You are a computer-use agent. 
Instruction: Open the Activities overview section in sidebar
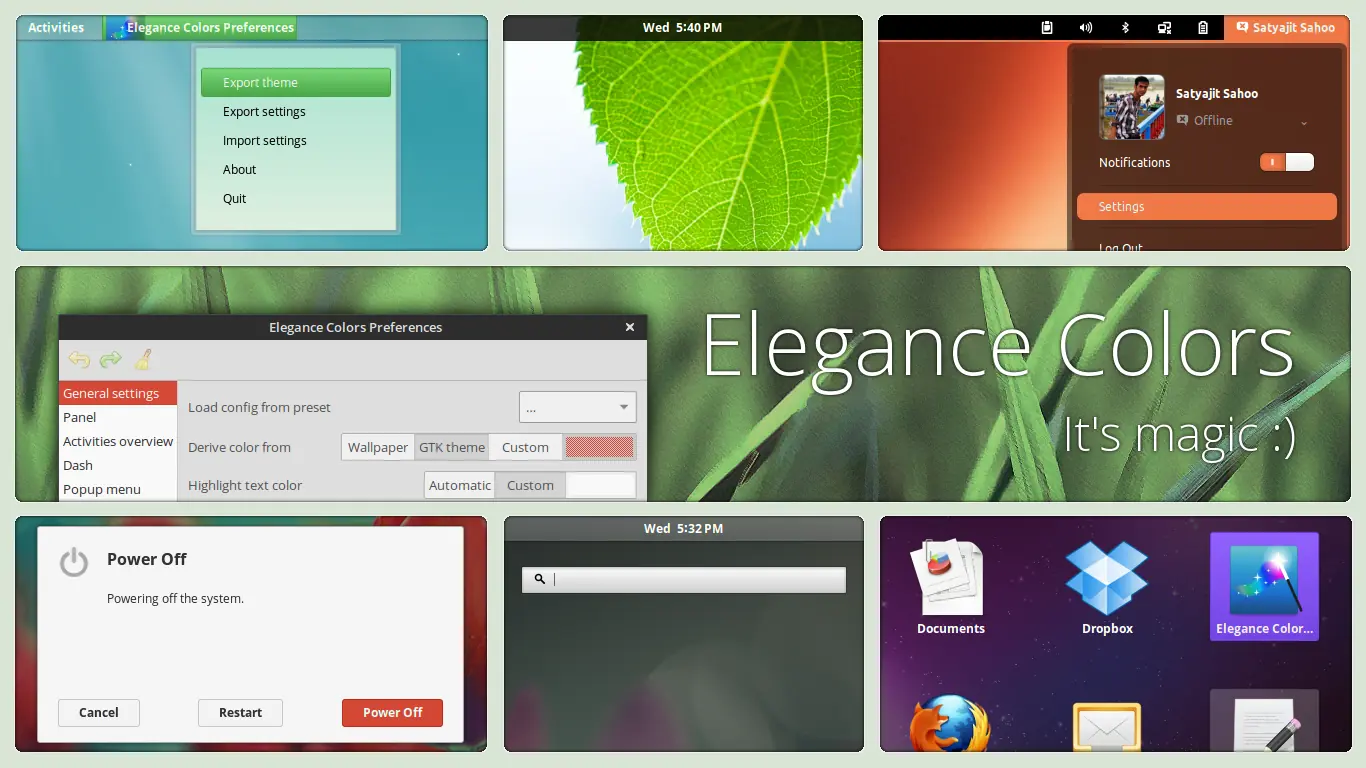118,441
